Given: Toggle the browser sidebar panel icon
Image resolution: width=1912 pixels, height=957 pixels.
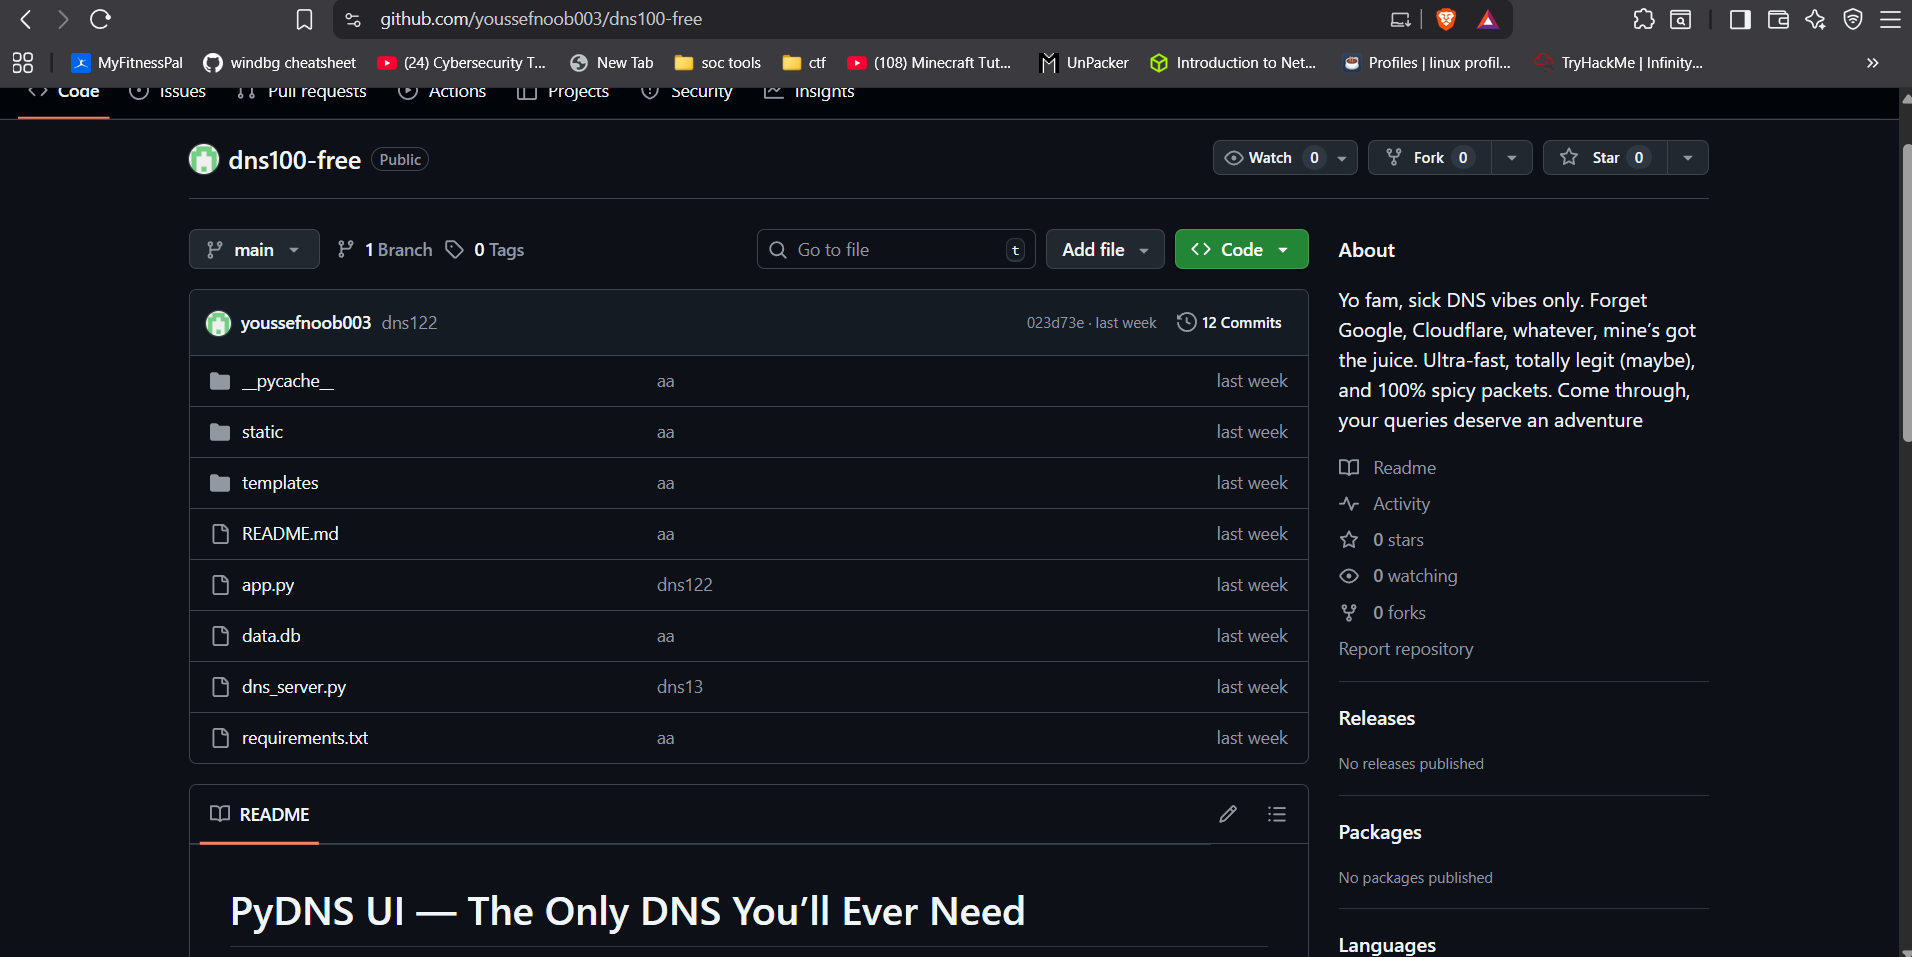Looking at the screenshot, I should coord(1739,19).
